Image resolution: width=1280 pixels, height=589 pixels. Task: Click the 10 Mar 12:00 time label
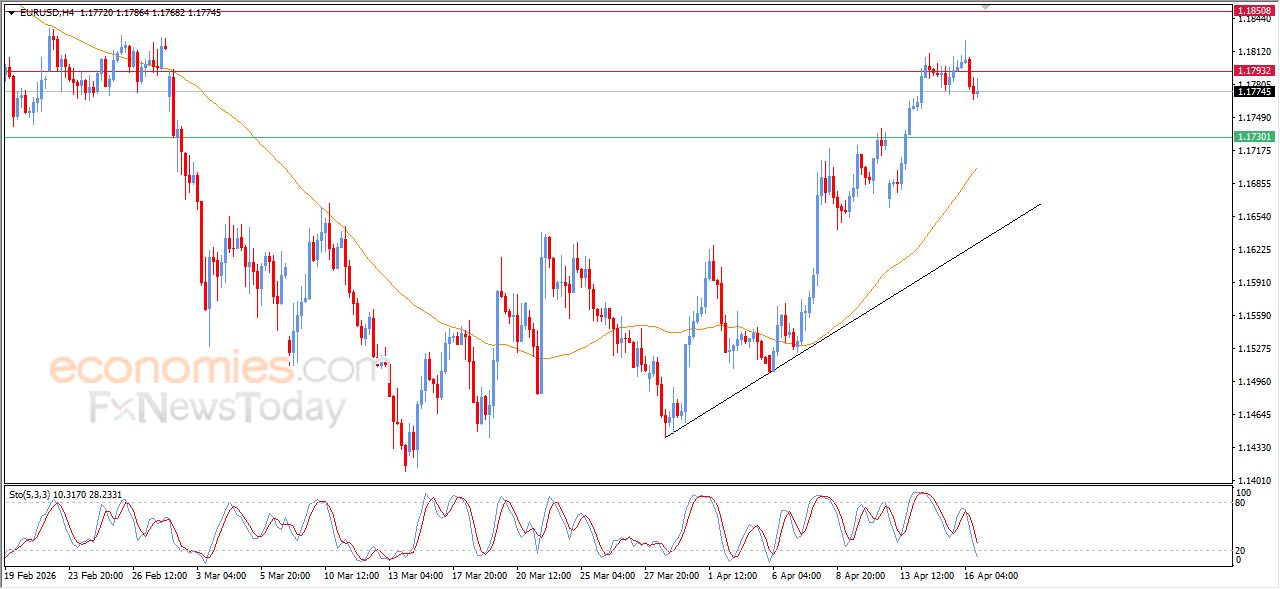tap(351, 576)
